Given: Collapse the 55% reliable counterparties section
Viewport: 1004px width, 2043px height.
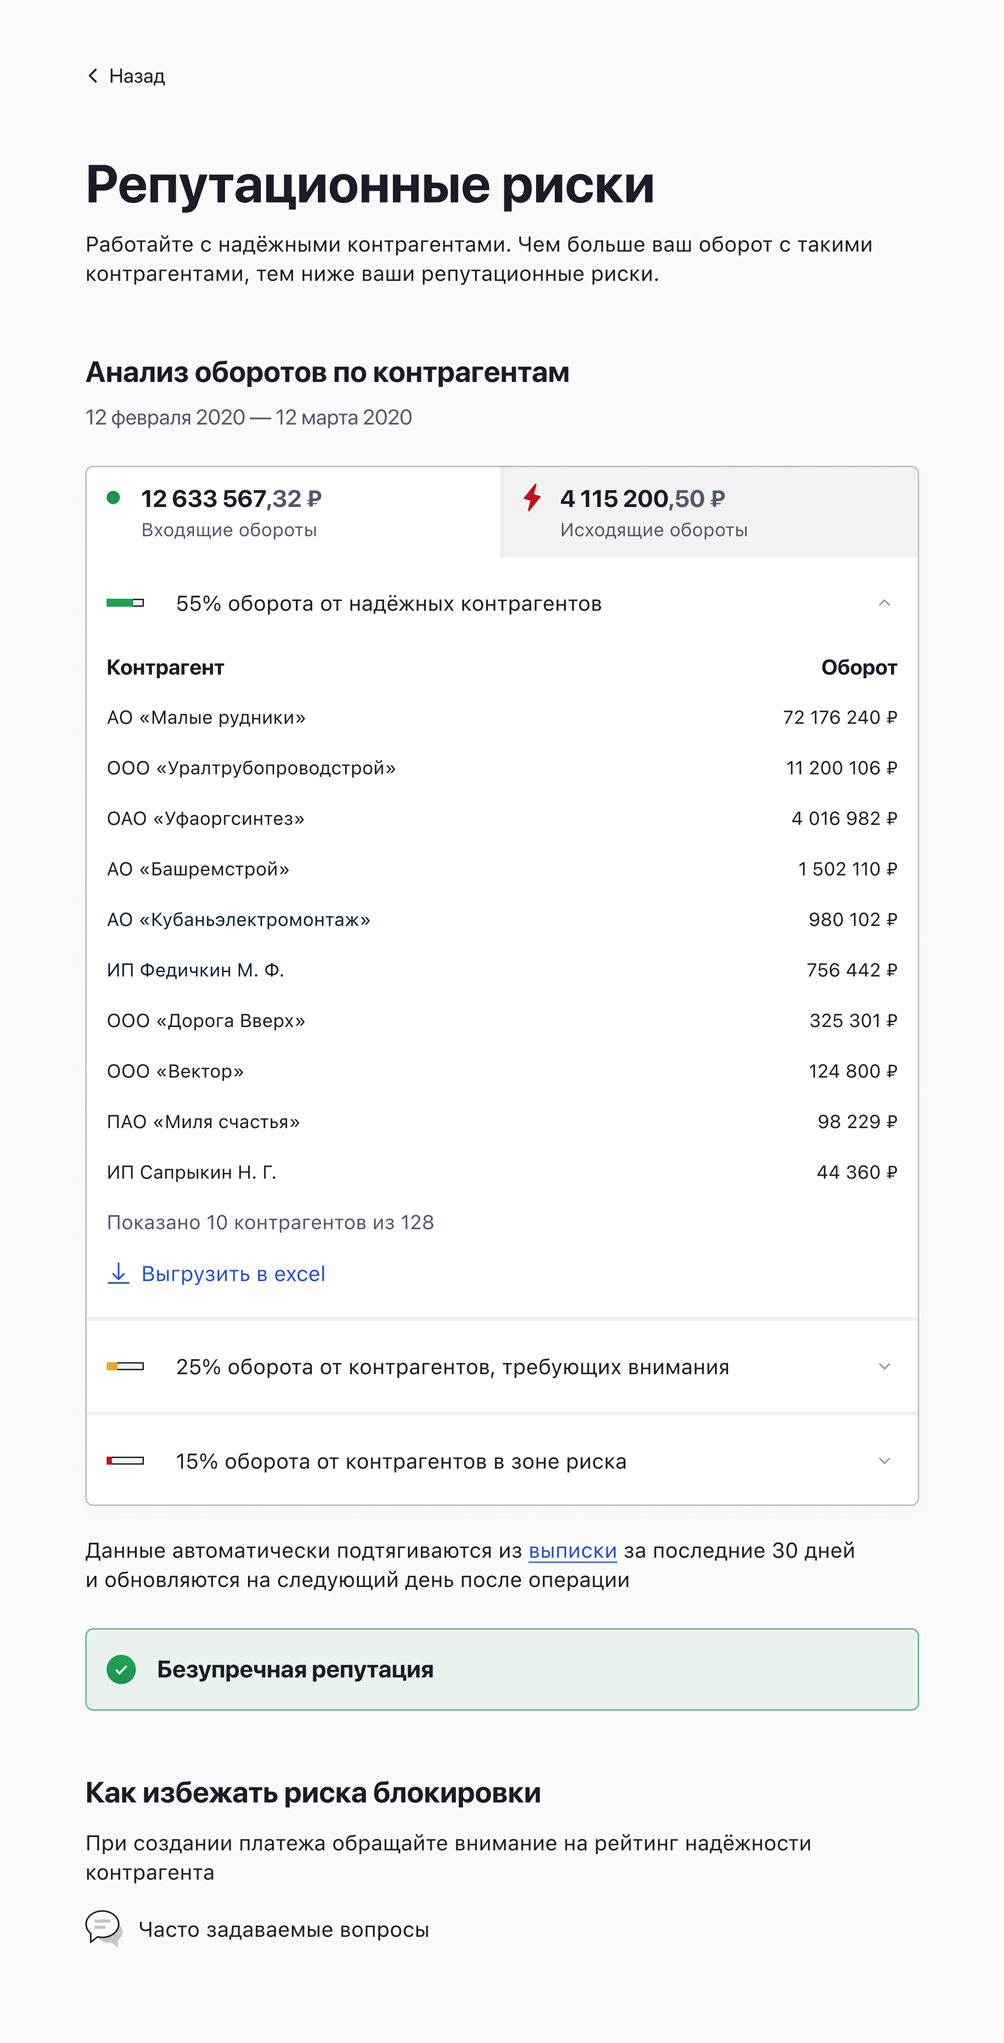Looking at the screenshot, I should 884,603.
